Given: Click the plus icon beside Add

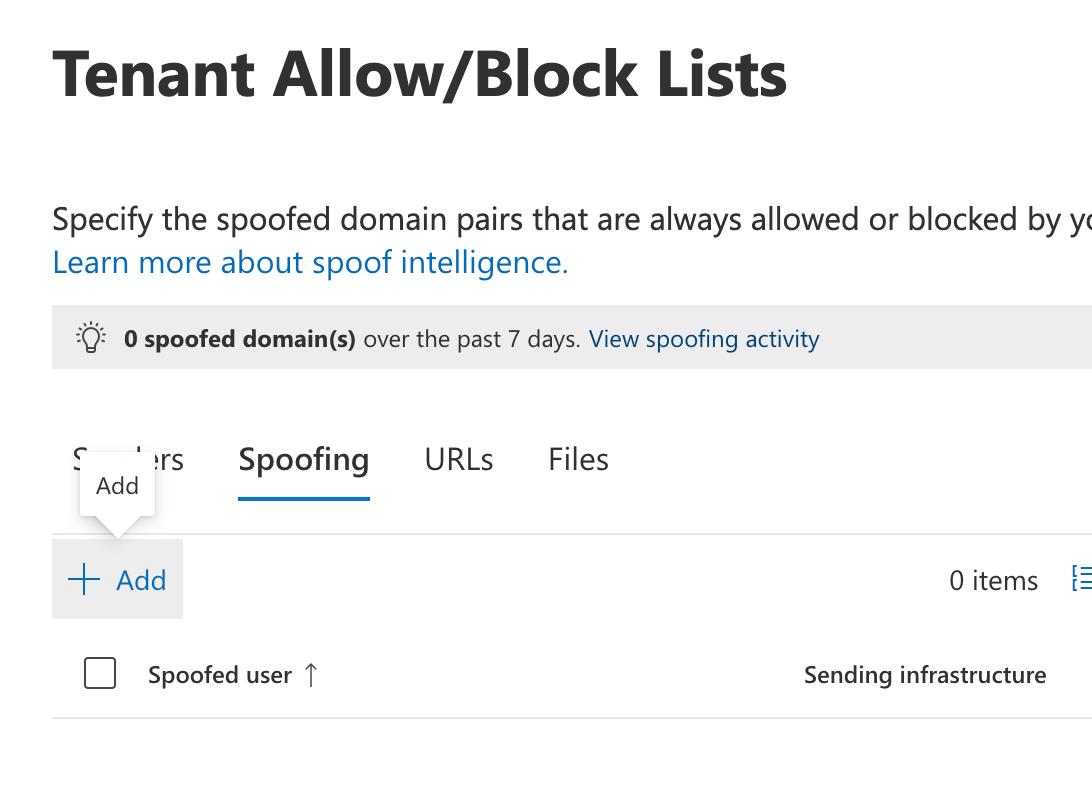Looking at the screenshot, I should 84,580.
